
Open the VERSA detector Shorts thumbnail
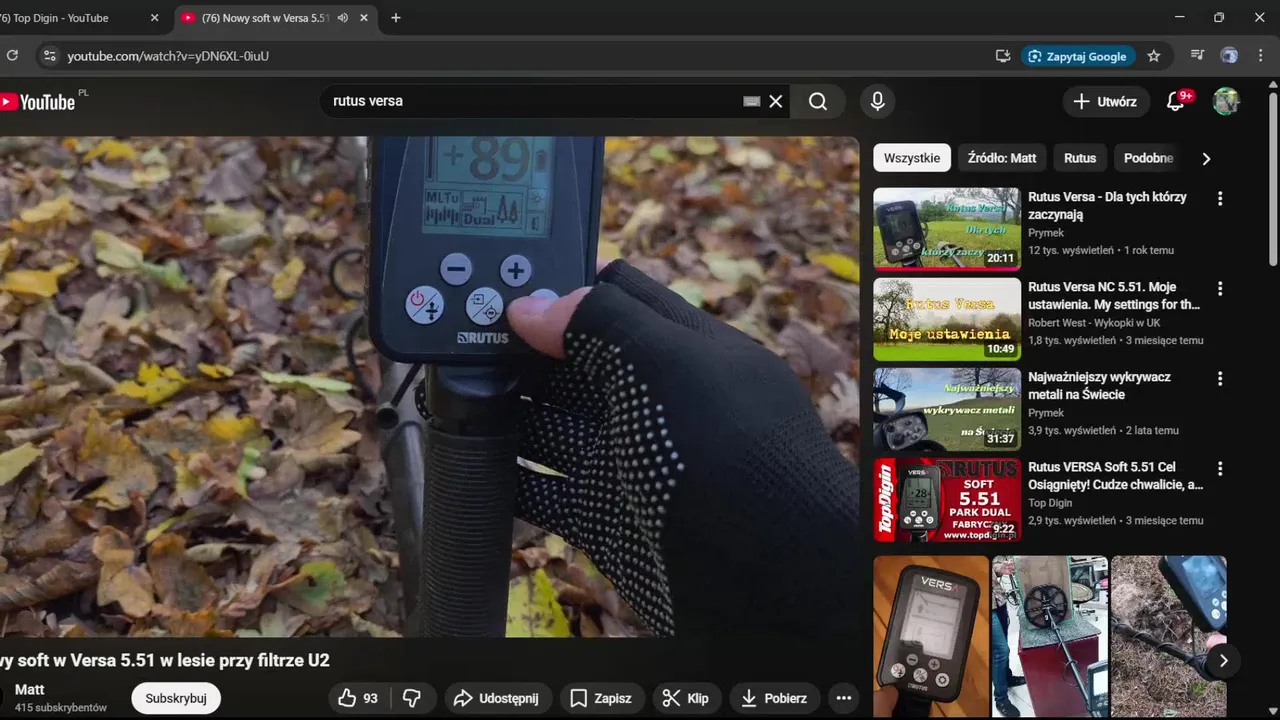(x=931, y=637)
